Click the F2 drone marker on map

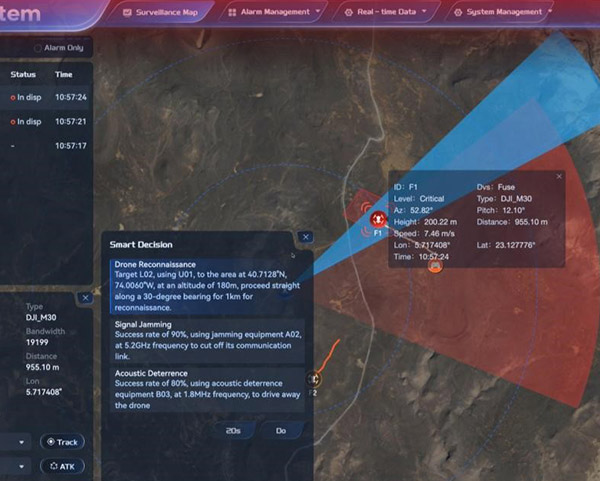(313, 379)
